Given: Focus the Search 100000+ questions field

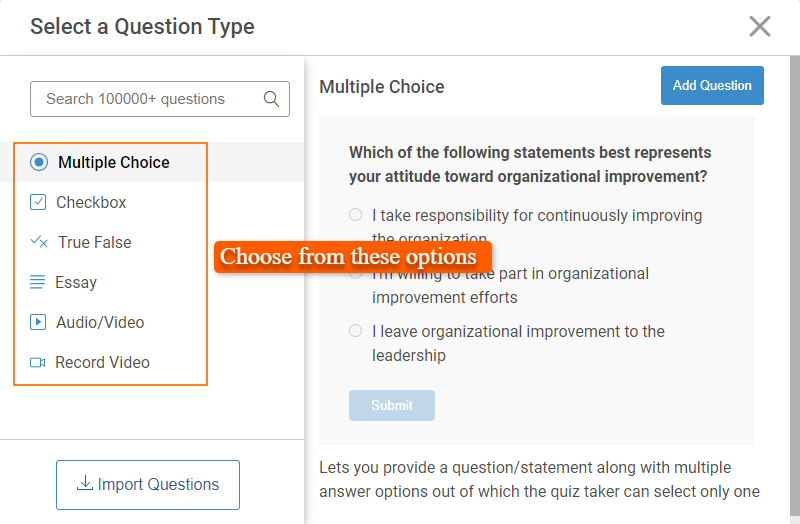Looking at the screenshot, I should 145,99.
